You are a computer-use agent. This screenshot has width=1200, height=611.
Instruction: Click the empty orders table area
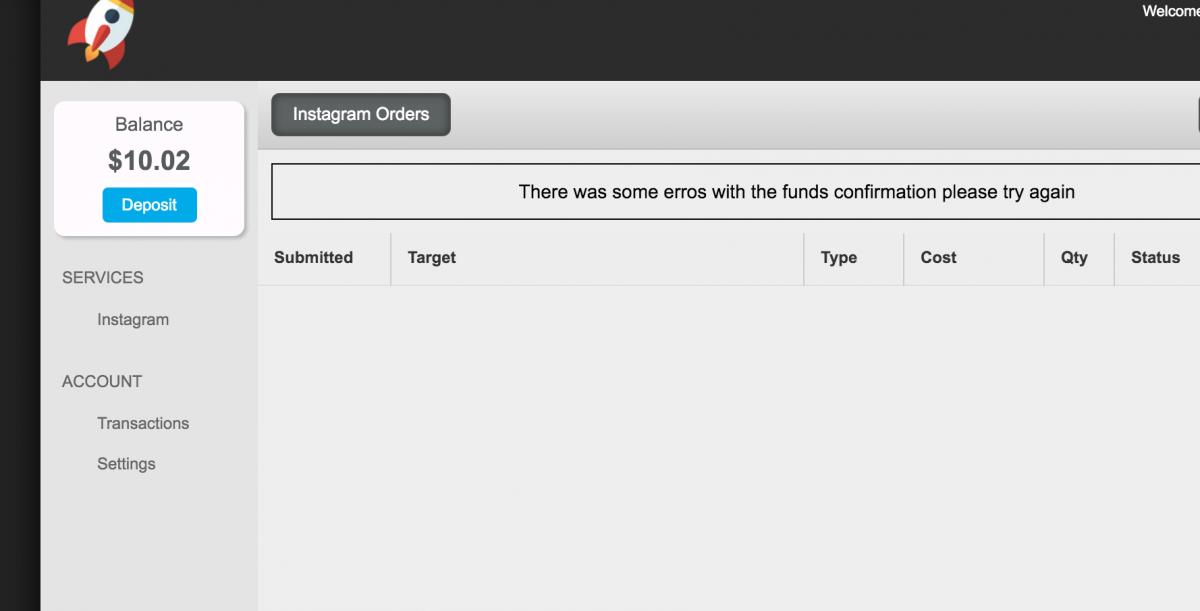point(729,448)
